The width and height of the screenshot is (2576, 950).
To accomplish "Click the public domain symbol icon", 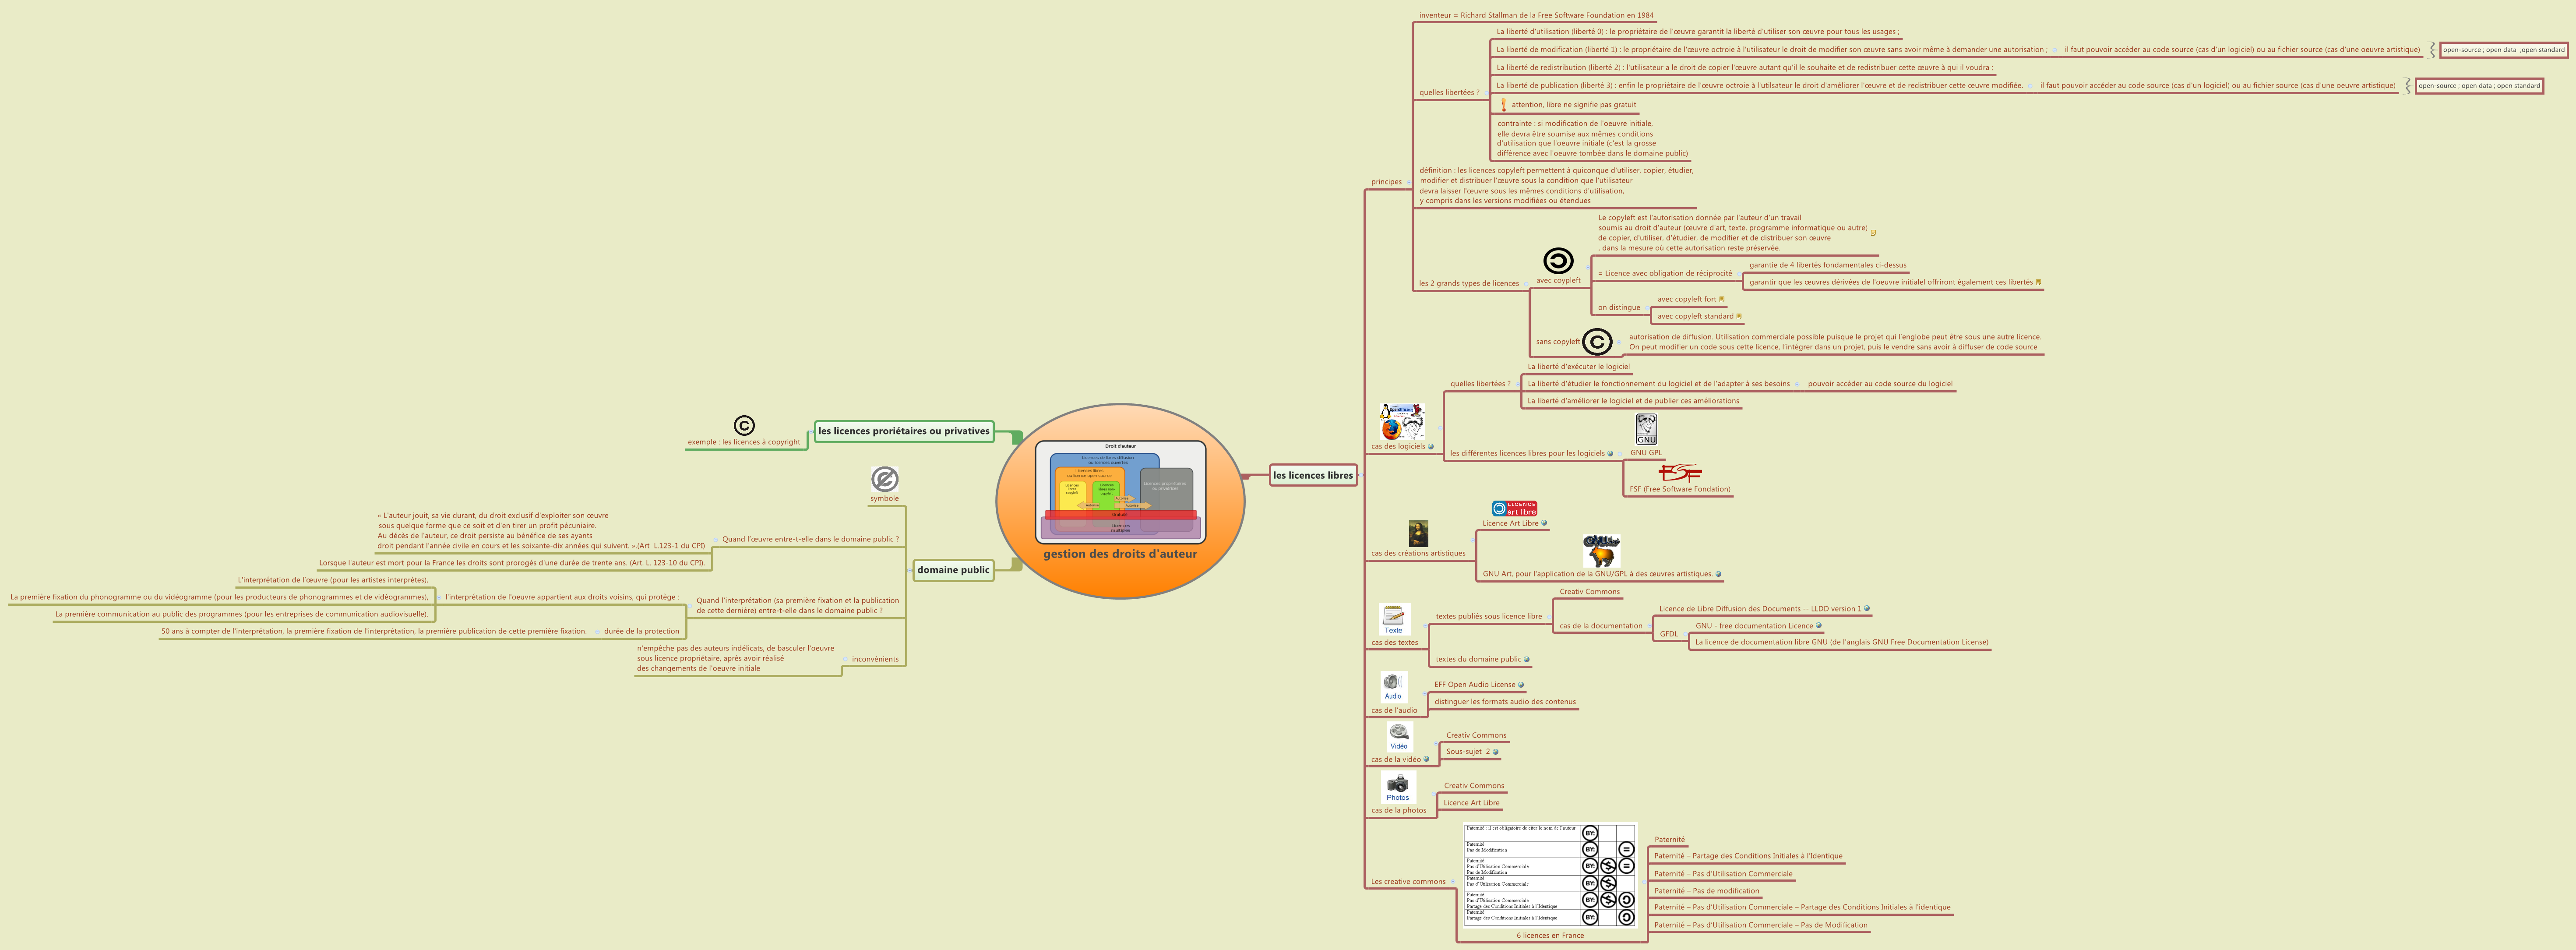I will coord(884,479).
